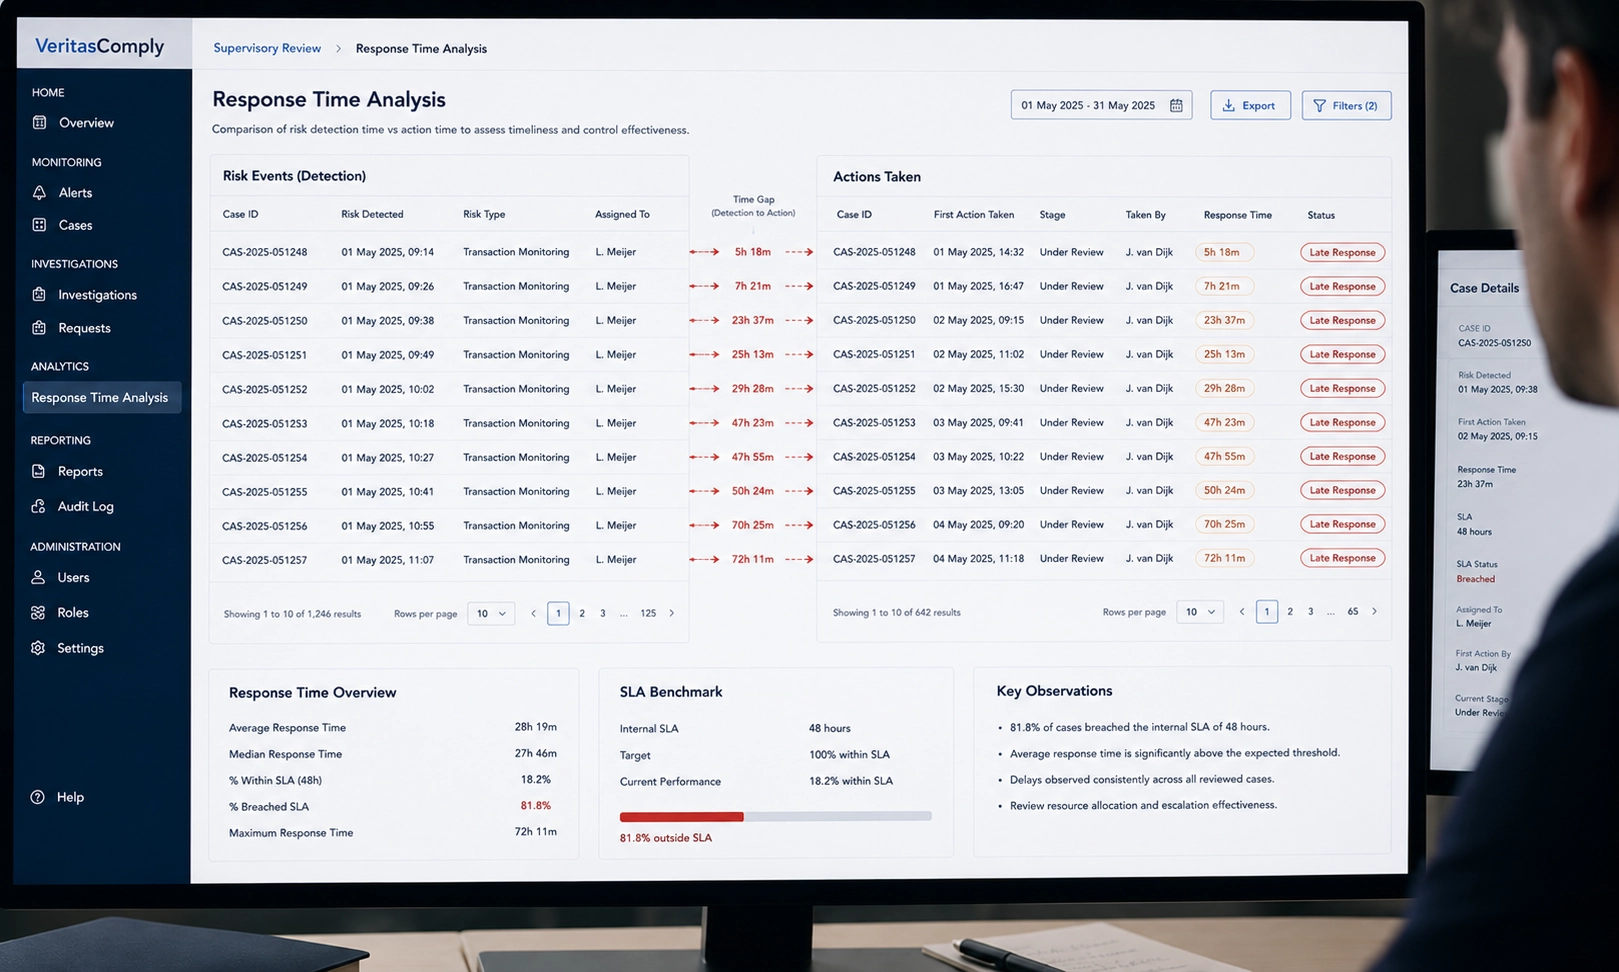Click Late Response badge for CAS-2025-051257

(1342, 558)
